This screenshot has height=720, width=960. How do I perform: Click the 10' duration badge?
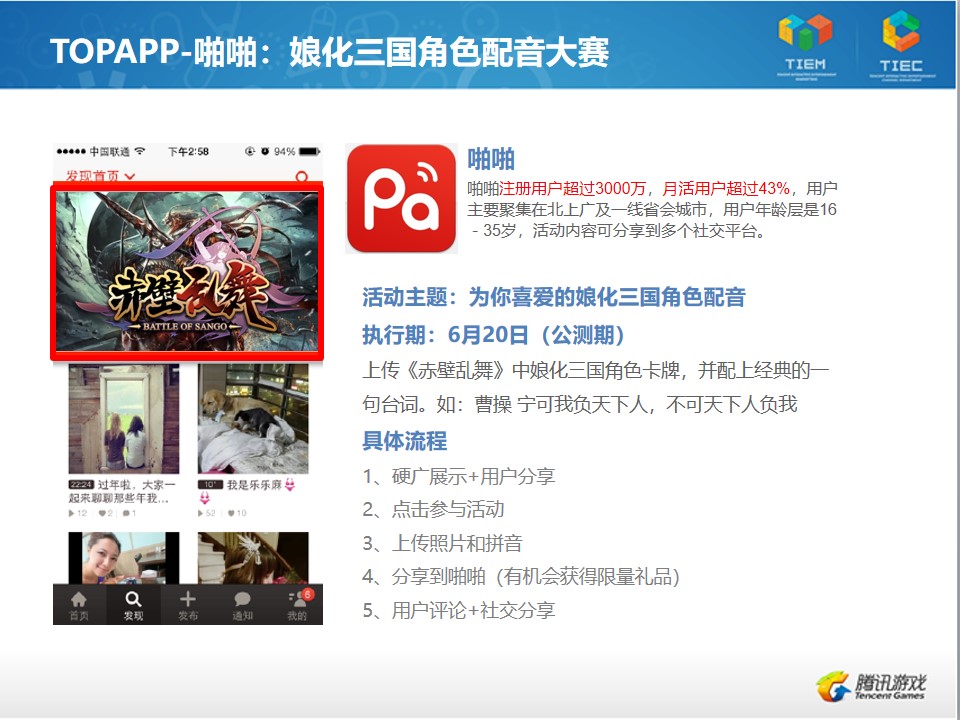210,484
